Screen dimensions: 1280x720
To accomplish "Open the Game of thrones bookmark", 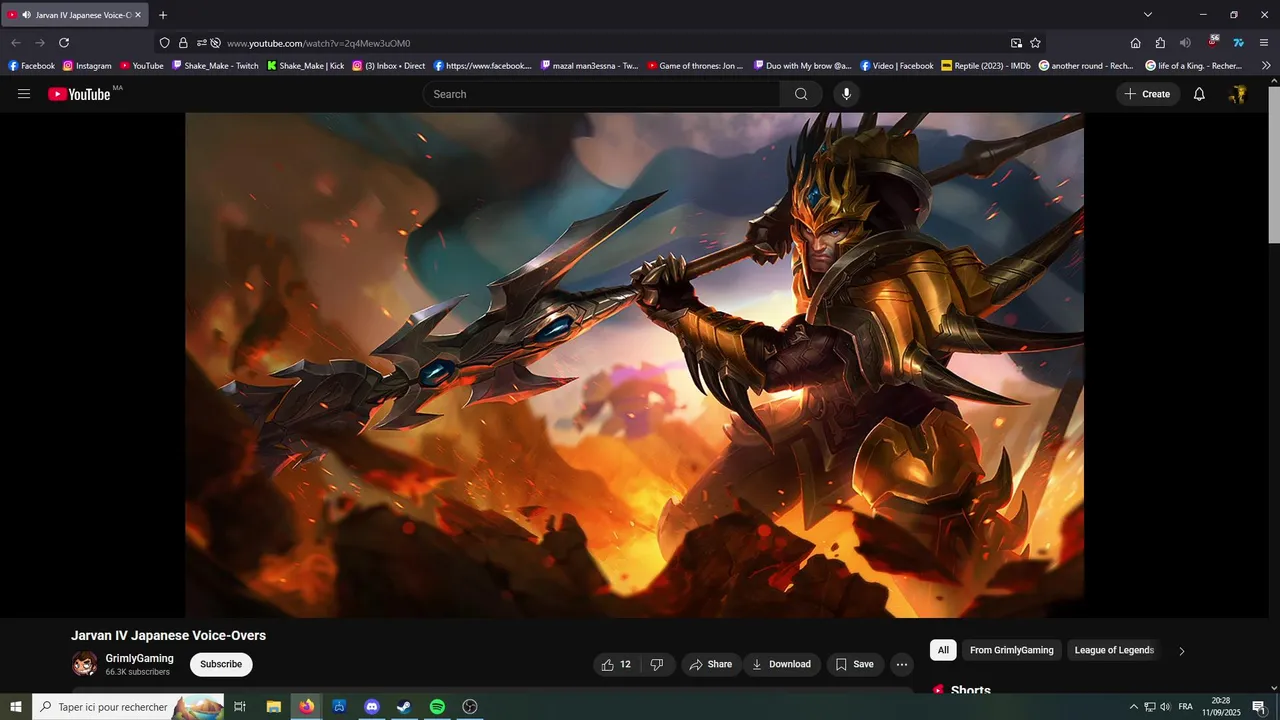I will coord(695,66).
